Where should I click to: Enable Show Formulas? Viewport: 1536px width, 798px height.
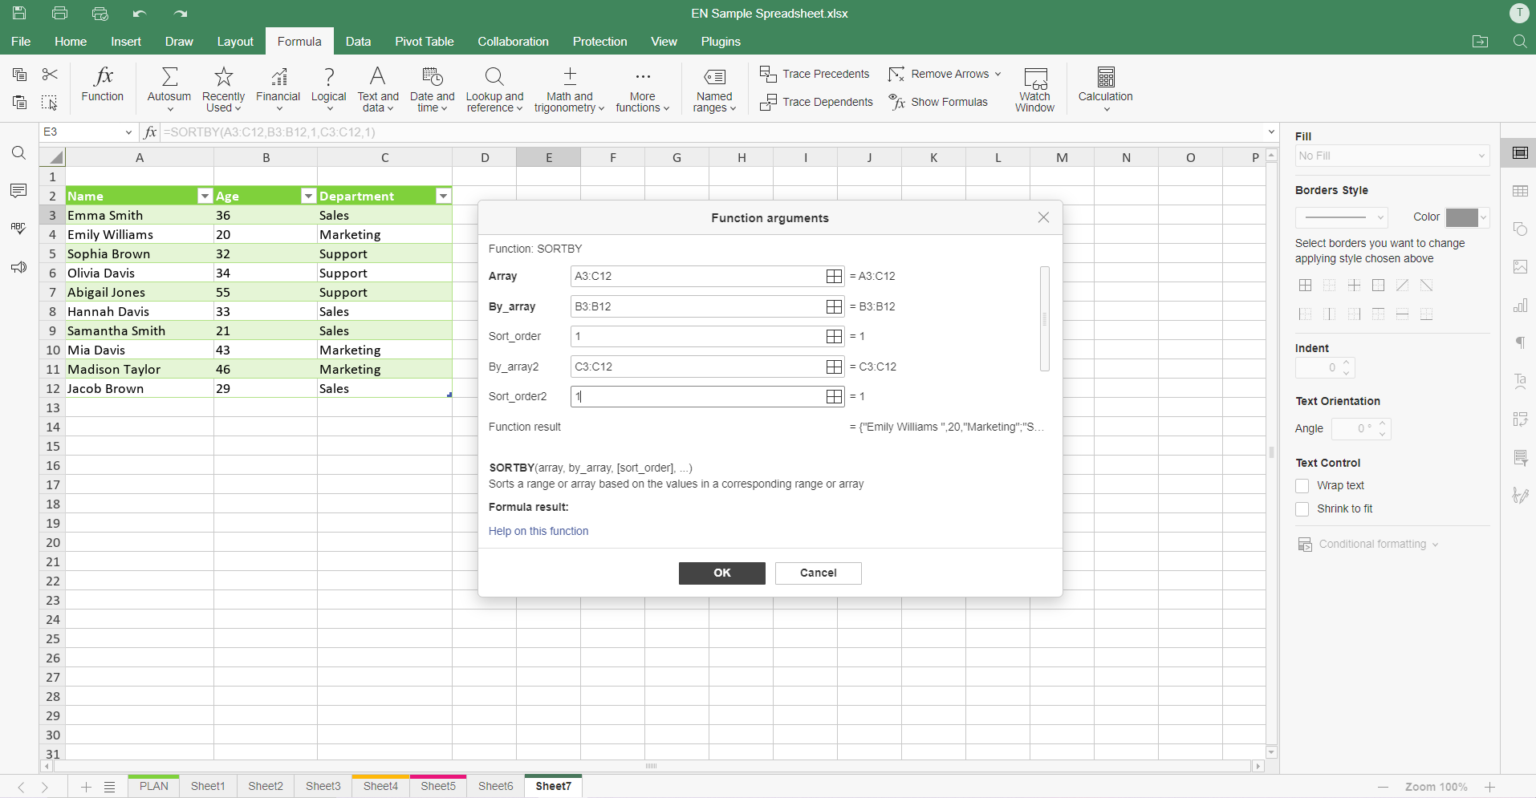[x=938, y=101]
